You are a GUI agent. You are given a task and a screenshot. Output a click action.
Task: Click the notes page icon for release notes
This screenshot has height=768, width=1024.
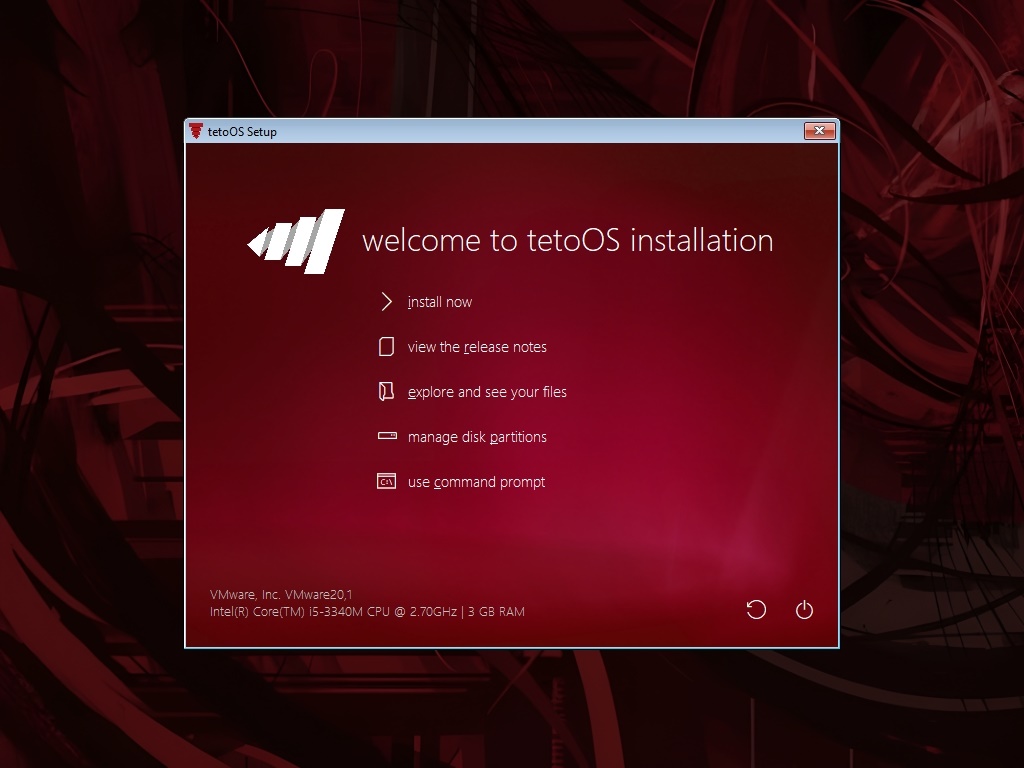click(387, 347)
